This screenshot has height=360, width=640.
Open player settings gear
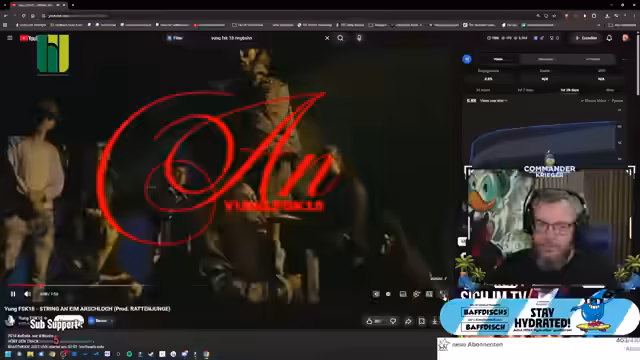tap(416, 294)
